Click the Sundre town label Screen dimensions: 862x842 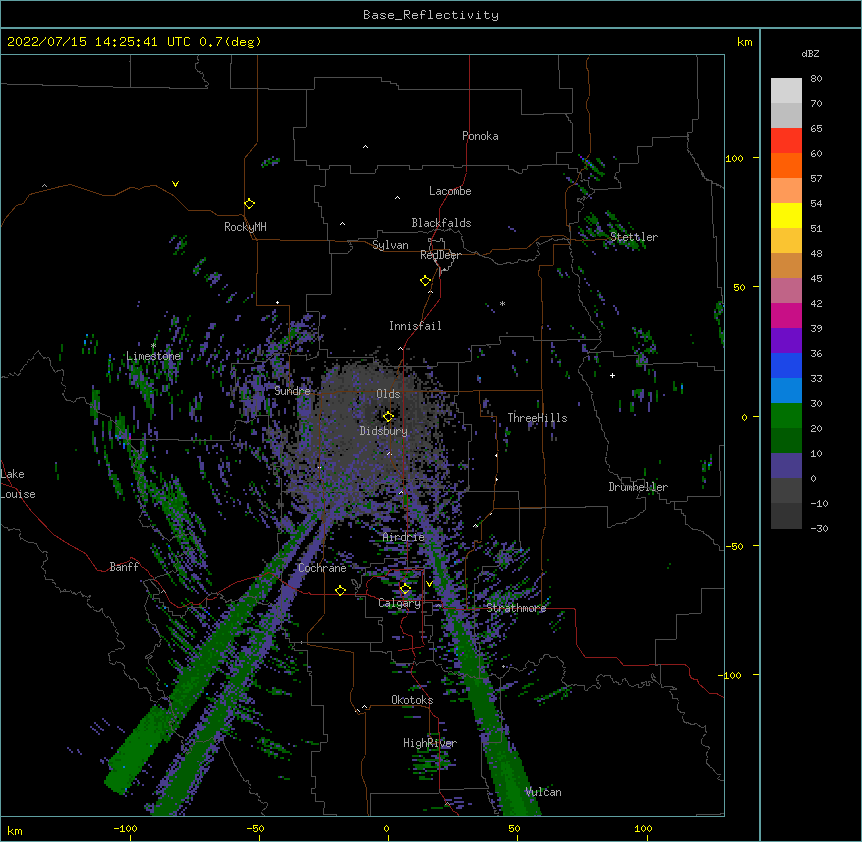point(292,391)
